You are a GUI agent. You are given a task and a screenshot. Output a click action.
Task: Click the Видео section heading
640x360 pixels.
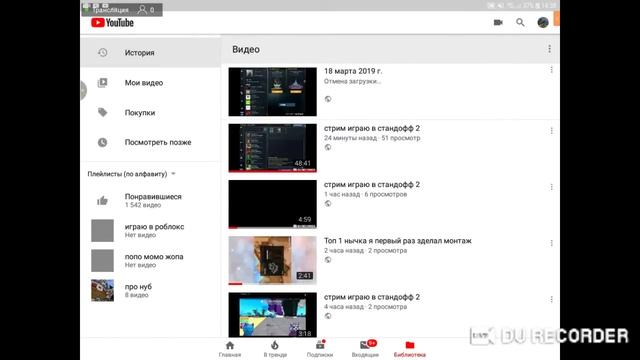tap(246, 49)
